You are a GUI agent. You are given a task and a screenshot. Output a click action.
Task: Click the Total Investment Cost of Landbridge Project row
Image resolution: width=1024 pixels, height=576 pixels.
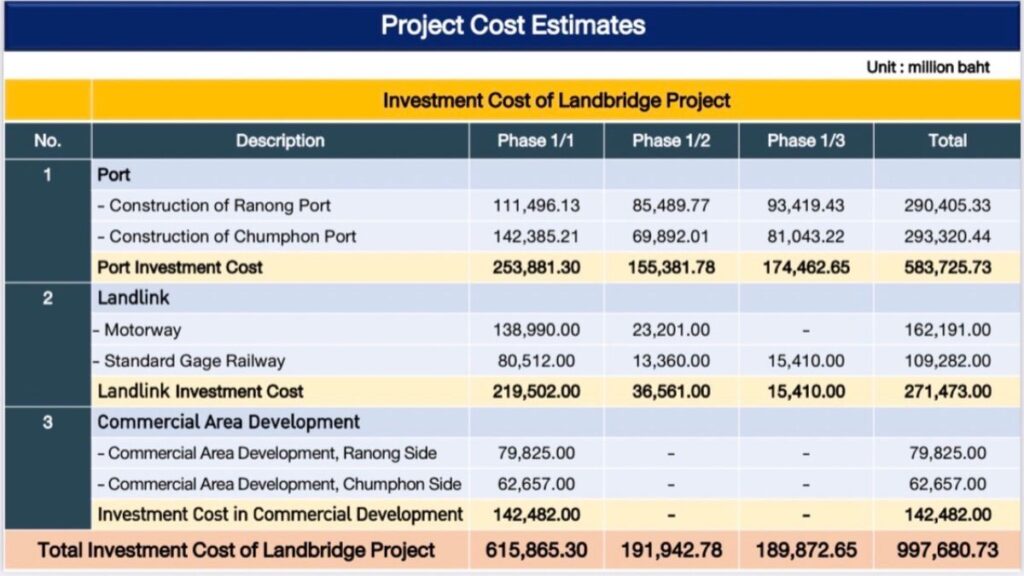pyautogui.click(x=236, y=549)
